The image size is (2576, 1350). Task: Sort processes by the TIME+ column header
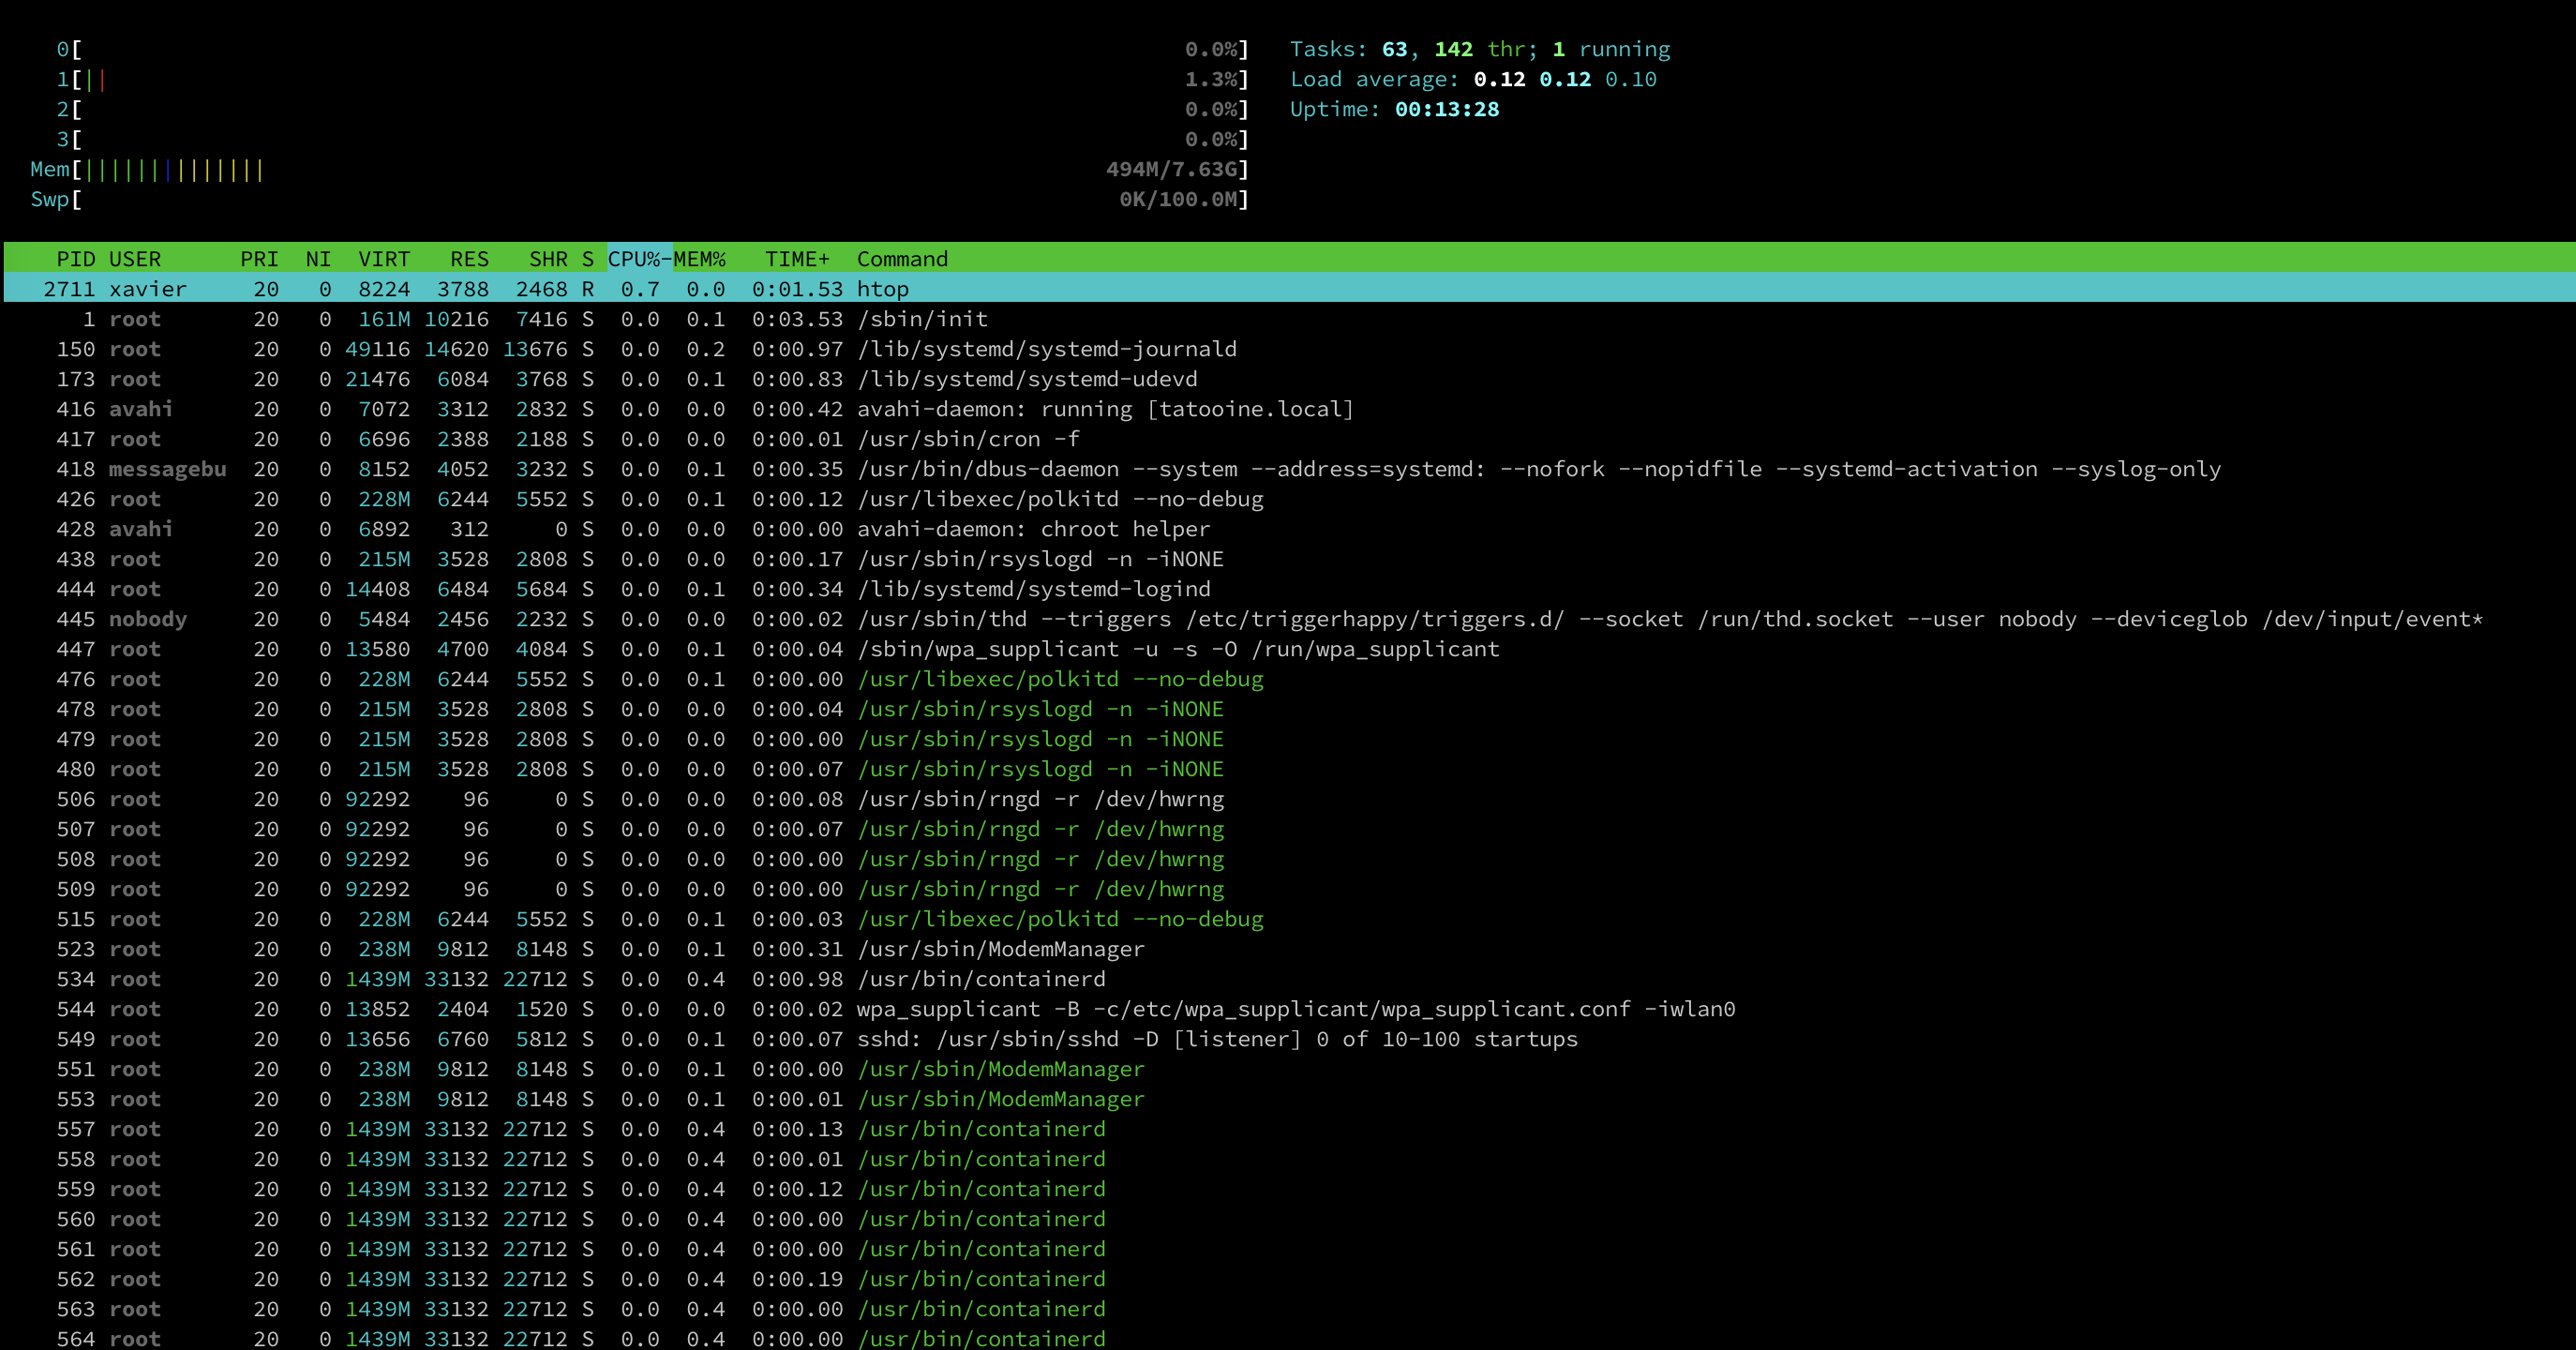796,259
